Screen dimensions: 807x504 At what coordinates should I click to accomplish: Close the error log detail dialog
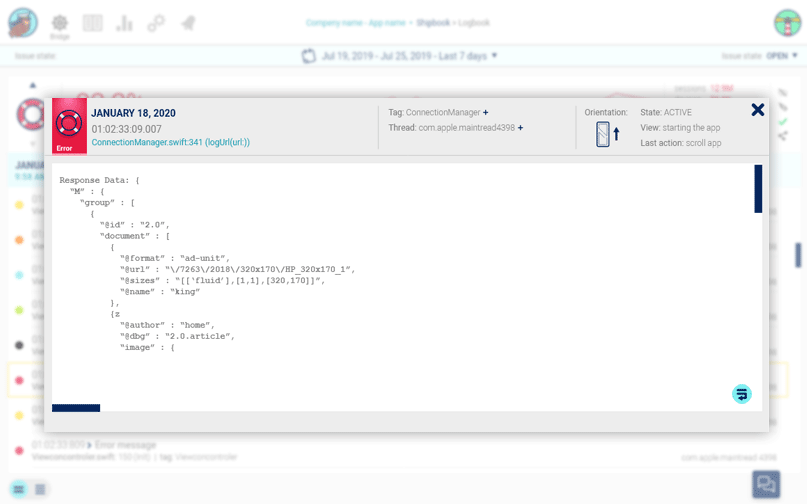click(757, 110)
